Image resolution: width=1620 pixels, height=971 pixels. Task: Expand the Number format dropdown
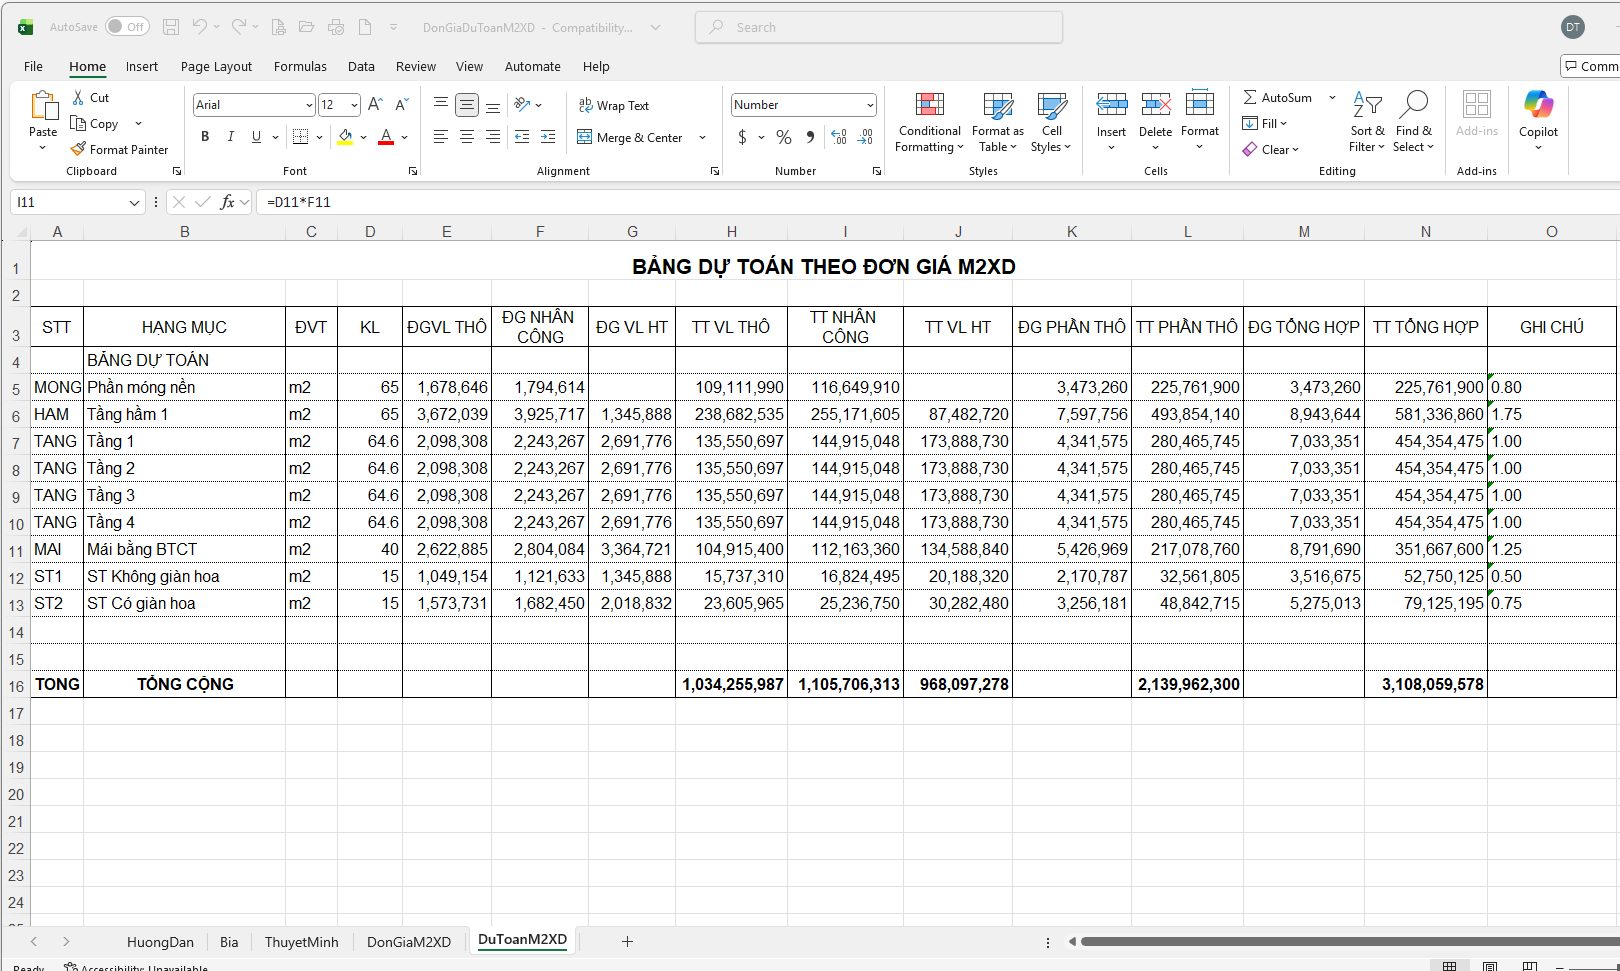click(x=870, y=105)
